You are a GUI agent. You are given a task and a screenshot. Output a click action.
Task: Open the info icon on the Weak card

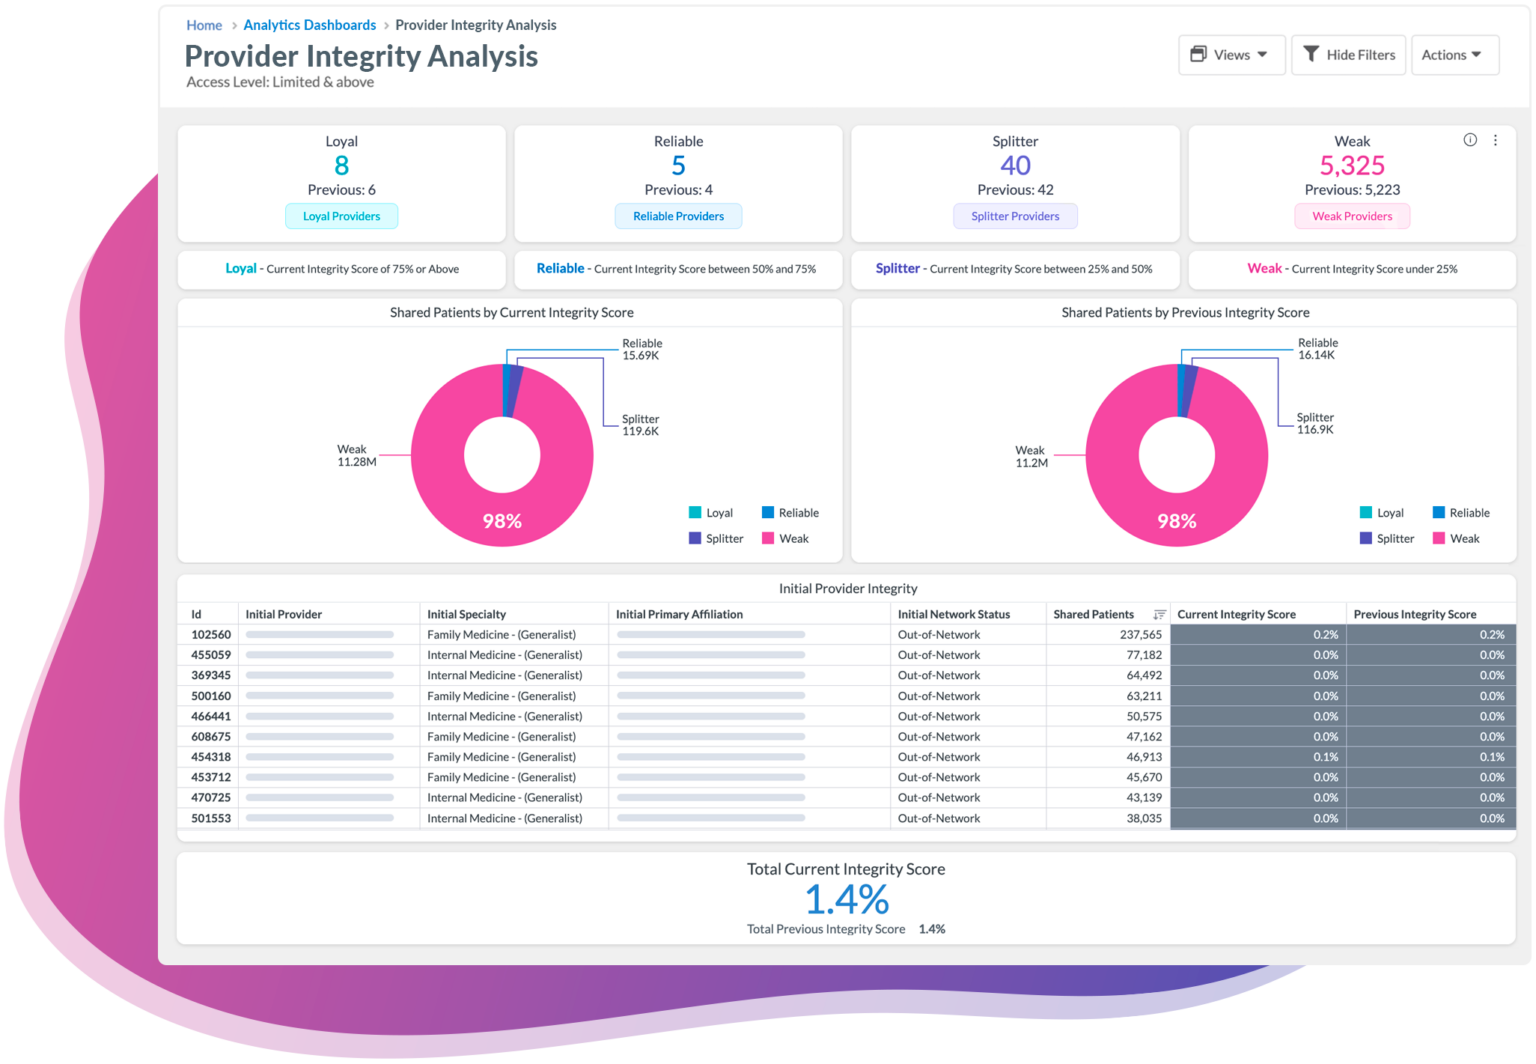pyautogui.click(x=1470, y=141)
